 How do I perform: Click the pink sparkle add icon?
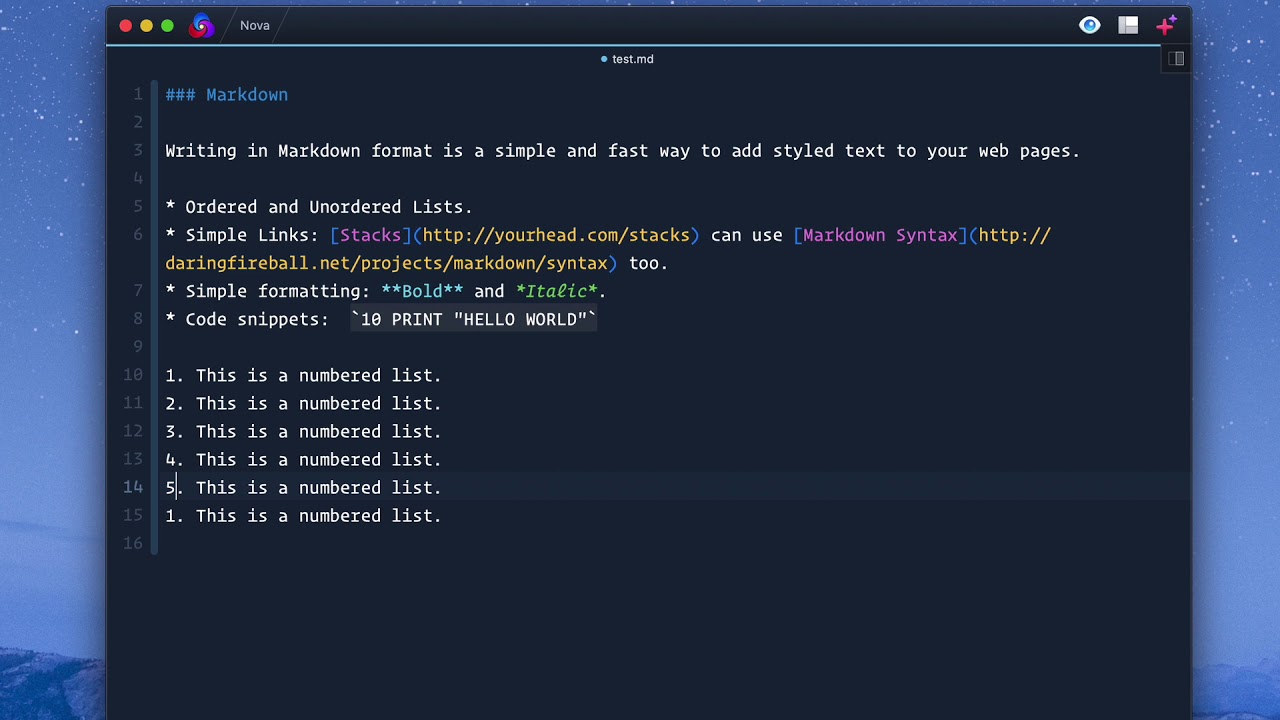click(x=1166, y=26)
